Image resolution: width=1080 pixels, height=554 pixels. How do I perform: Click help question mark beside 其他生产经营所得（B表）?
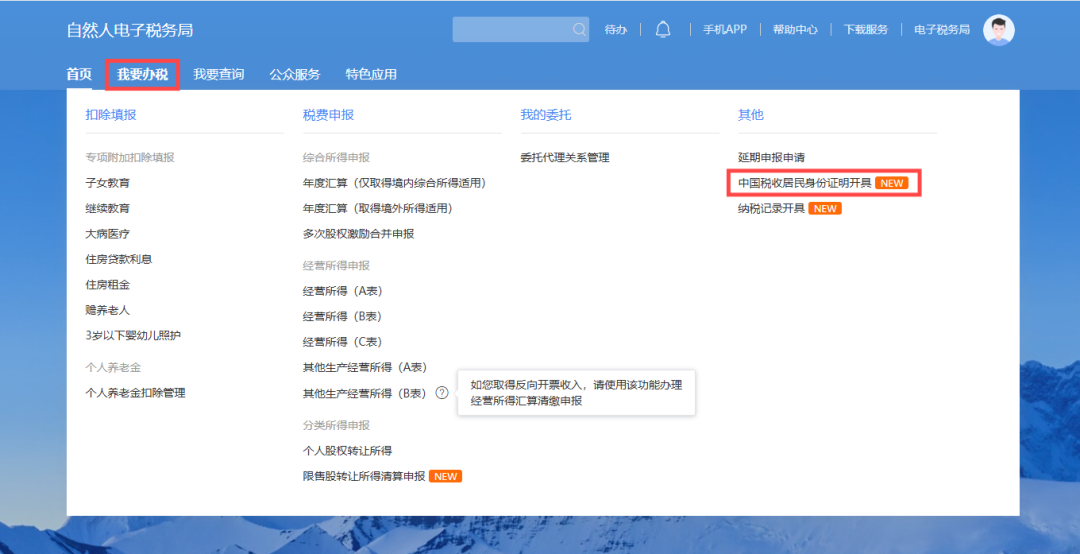tap(441, 393)
